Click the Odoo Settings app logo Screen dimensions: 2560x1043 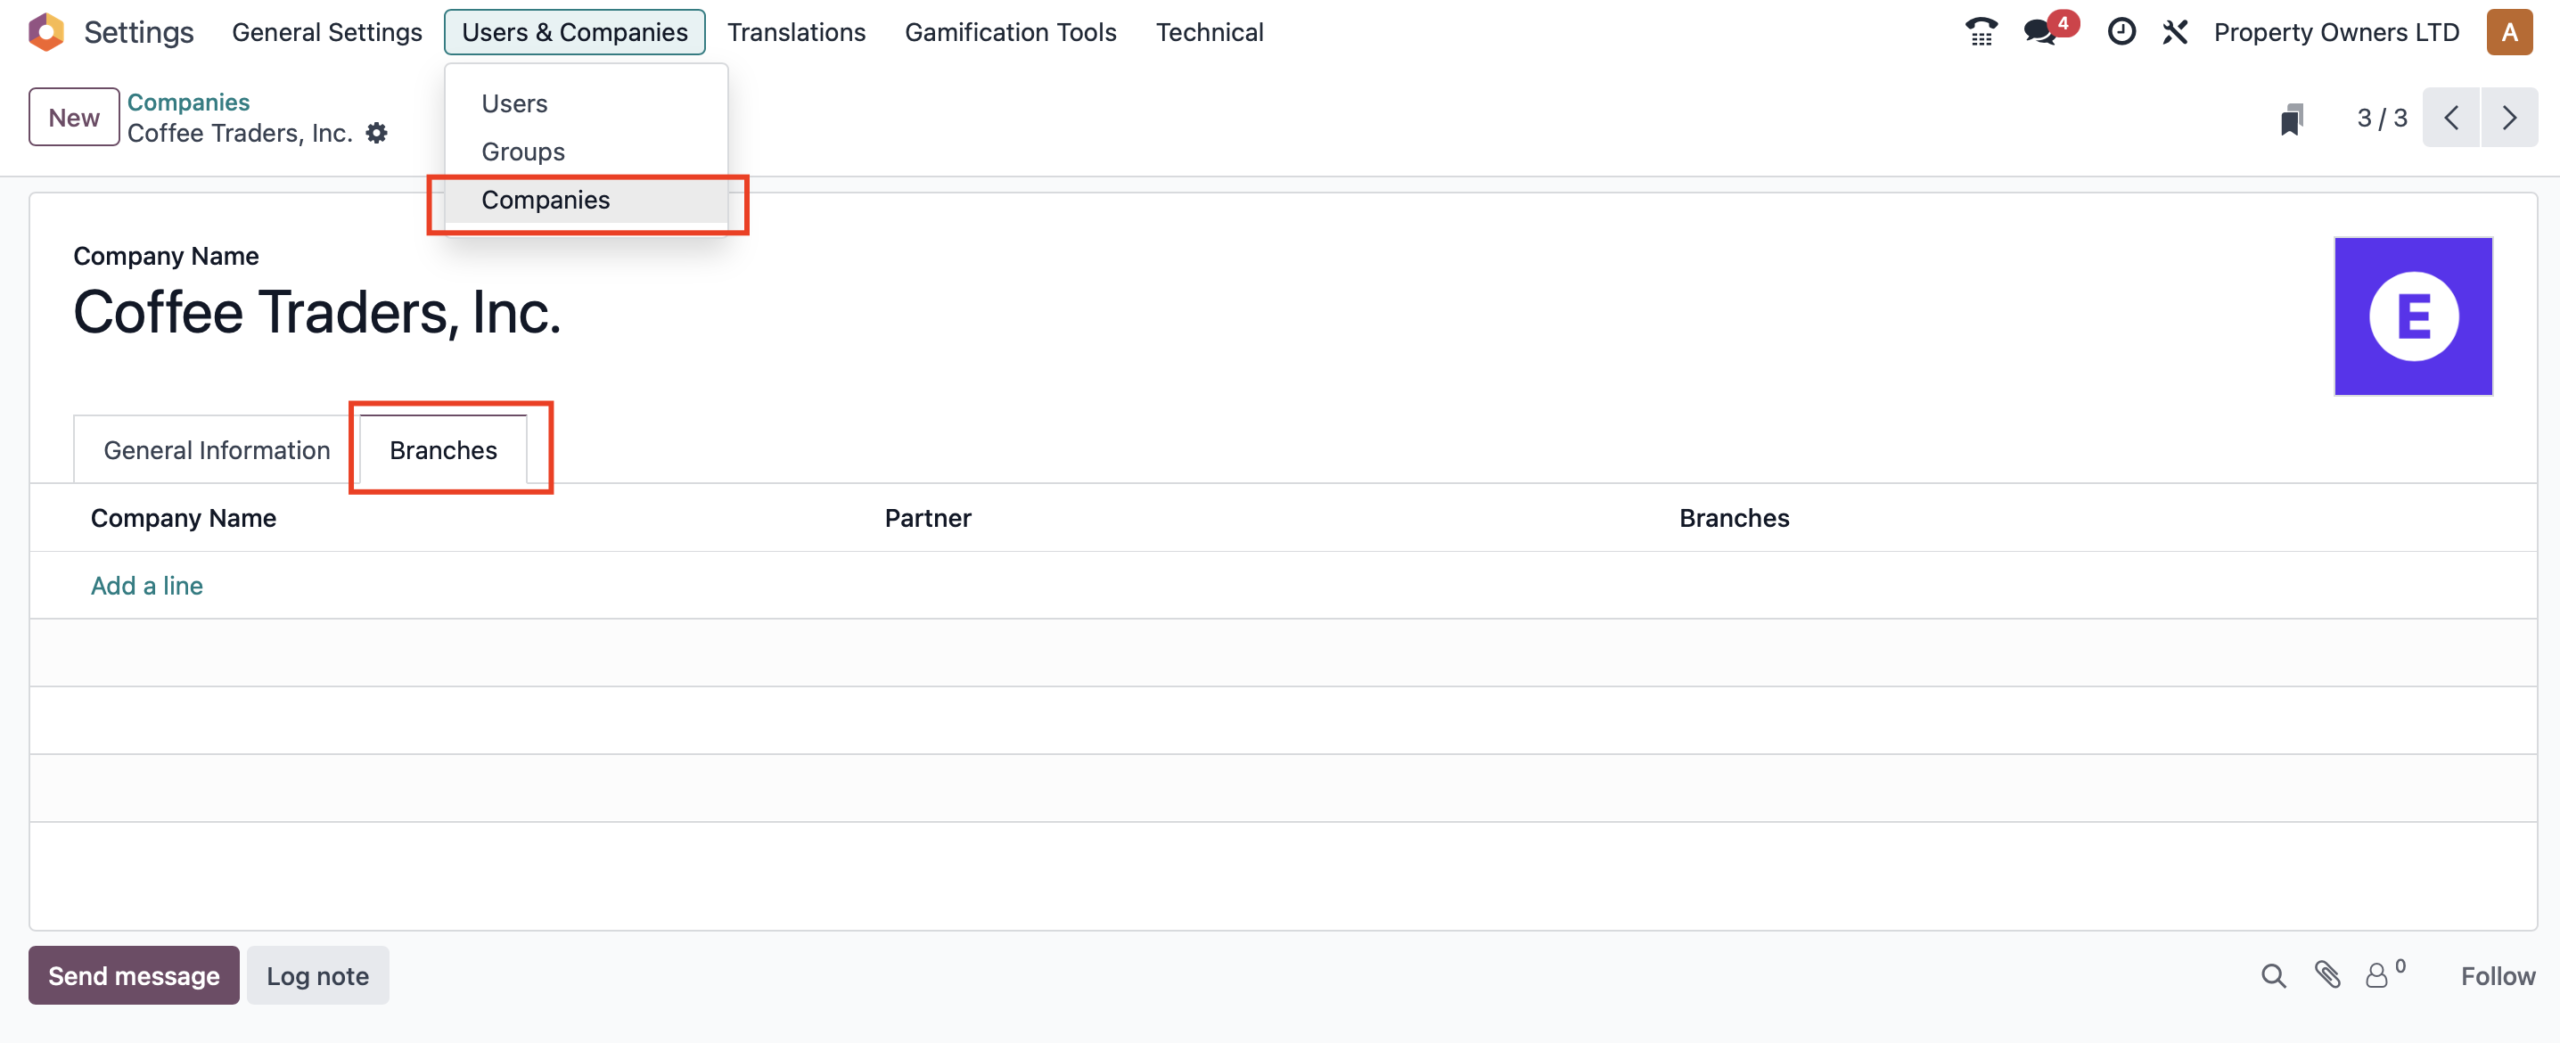click(x=46, y=32)
